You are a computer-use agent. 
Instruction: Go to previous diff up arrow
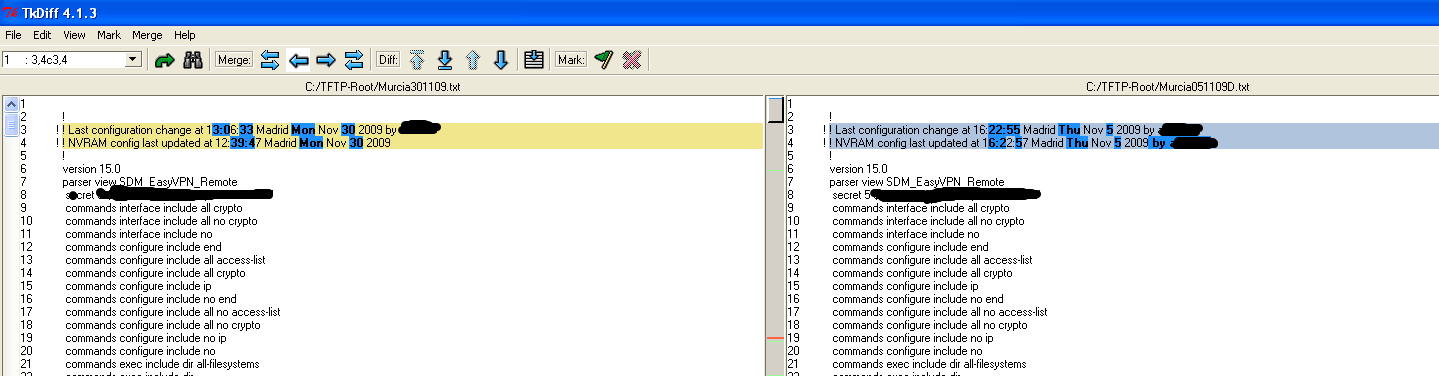[473, 60]
